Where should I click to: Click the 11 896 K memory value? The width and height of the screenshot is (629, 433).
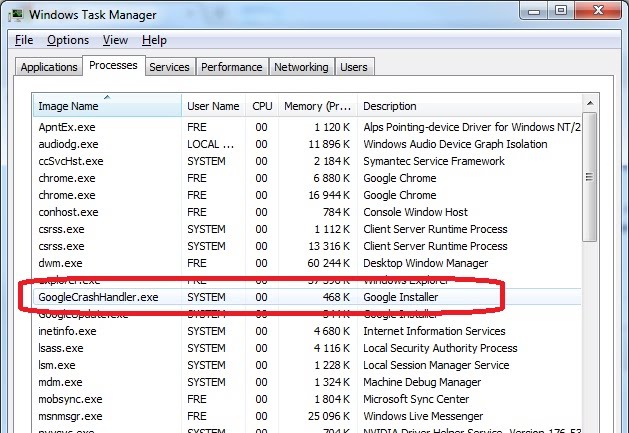(329, 144)
